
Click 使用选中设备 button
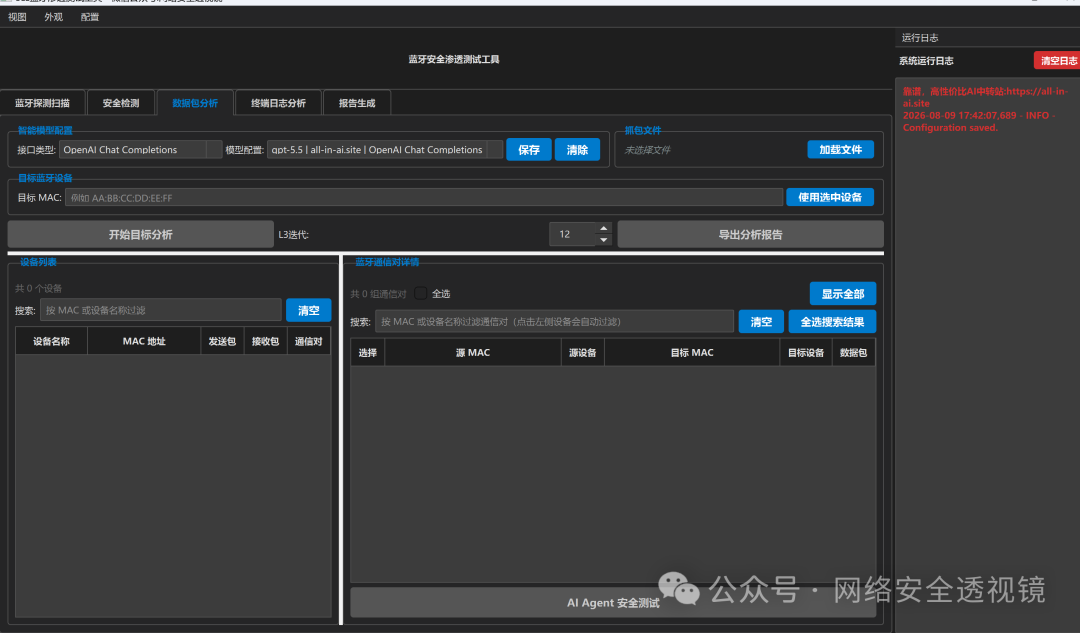(x=830, y=197)
